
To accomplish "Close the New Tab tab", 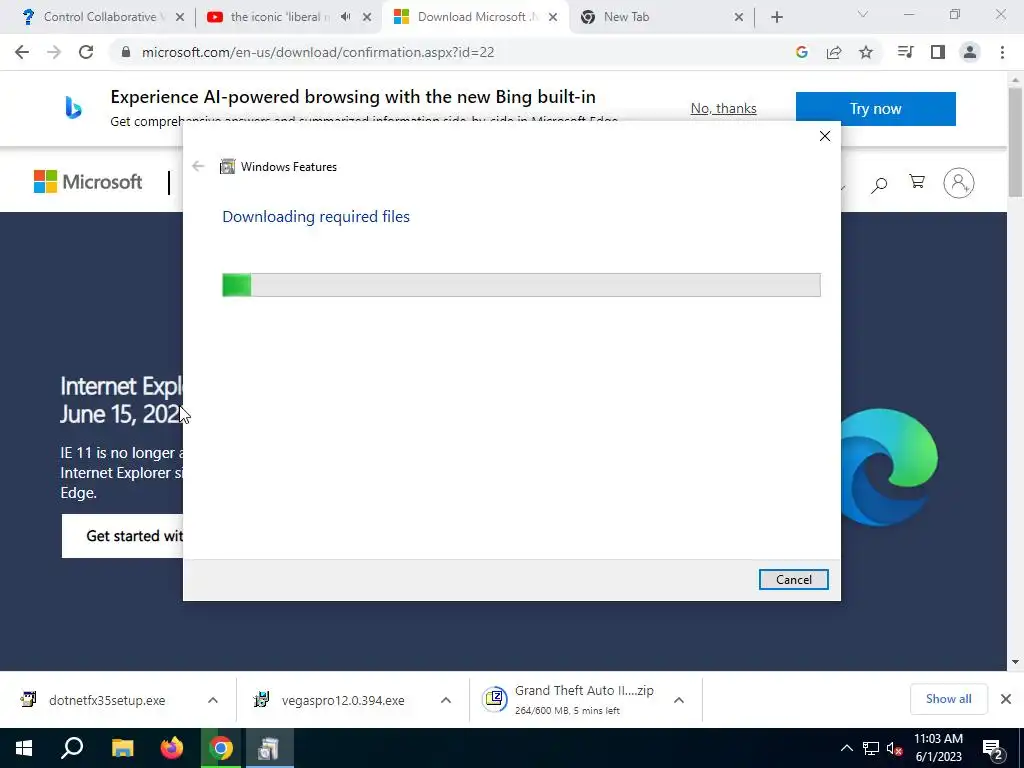I will (x=739, y=17).
